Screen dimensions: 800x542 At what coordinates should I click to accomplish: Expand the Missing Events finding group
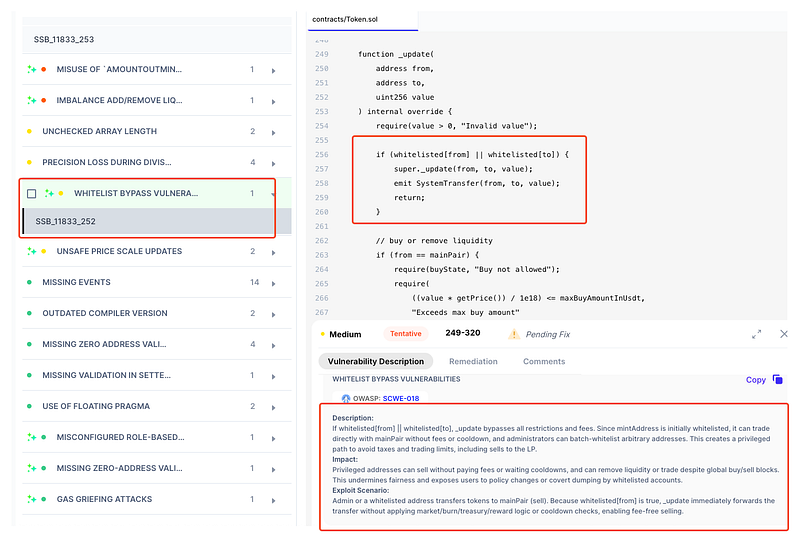click(x=273, y=283)
